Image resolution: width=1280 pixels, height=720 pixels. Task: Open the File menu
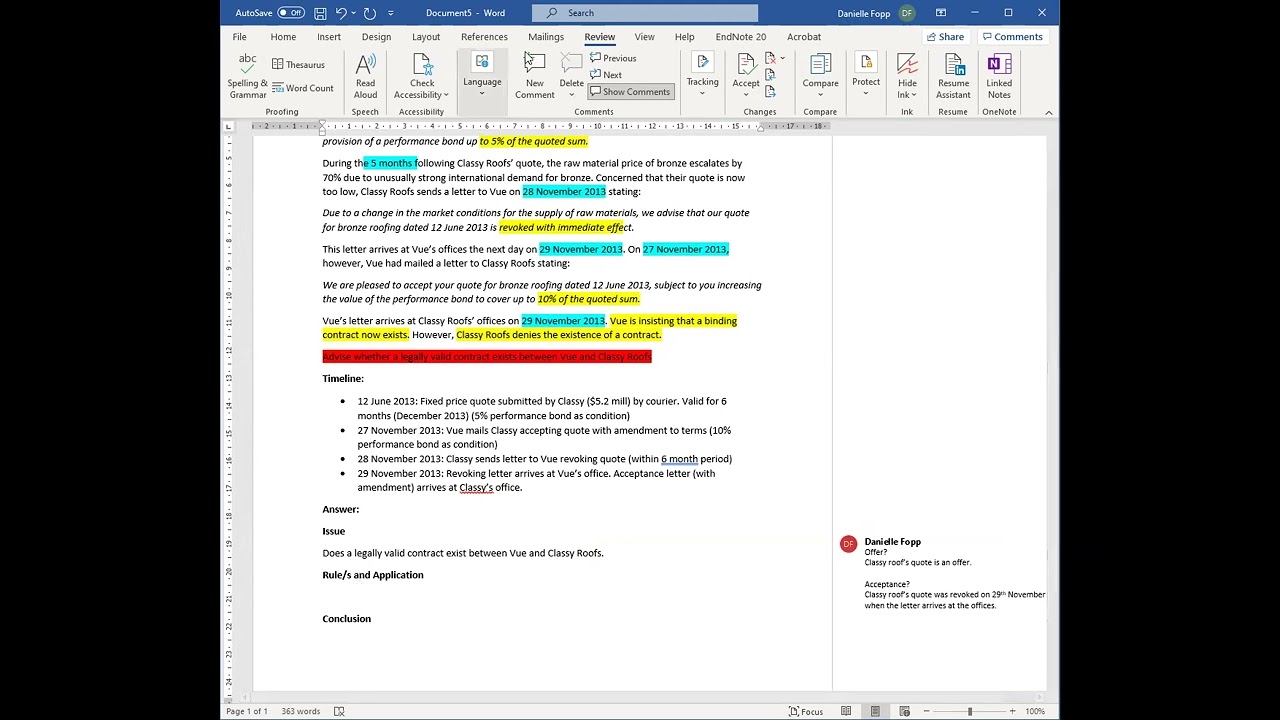(x=240, y=37)
